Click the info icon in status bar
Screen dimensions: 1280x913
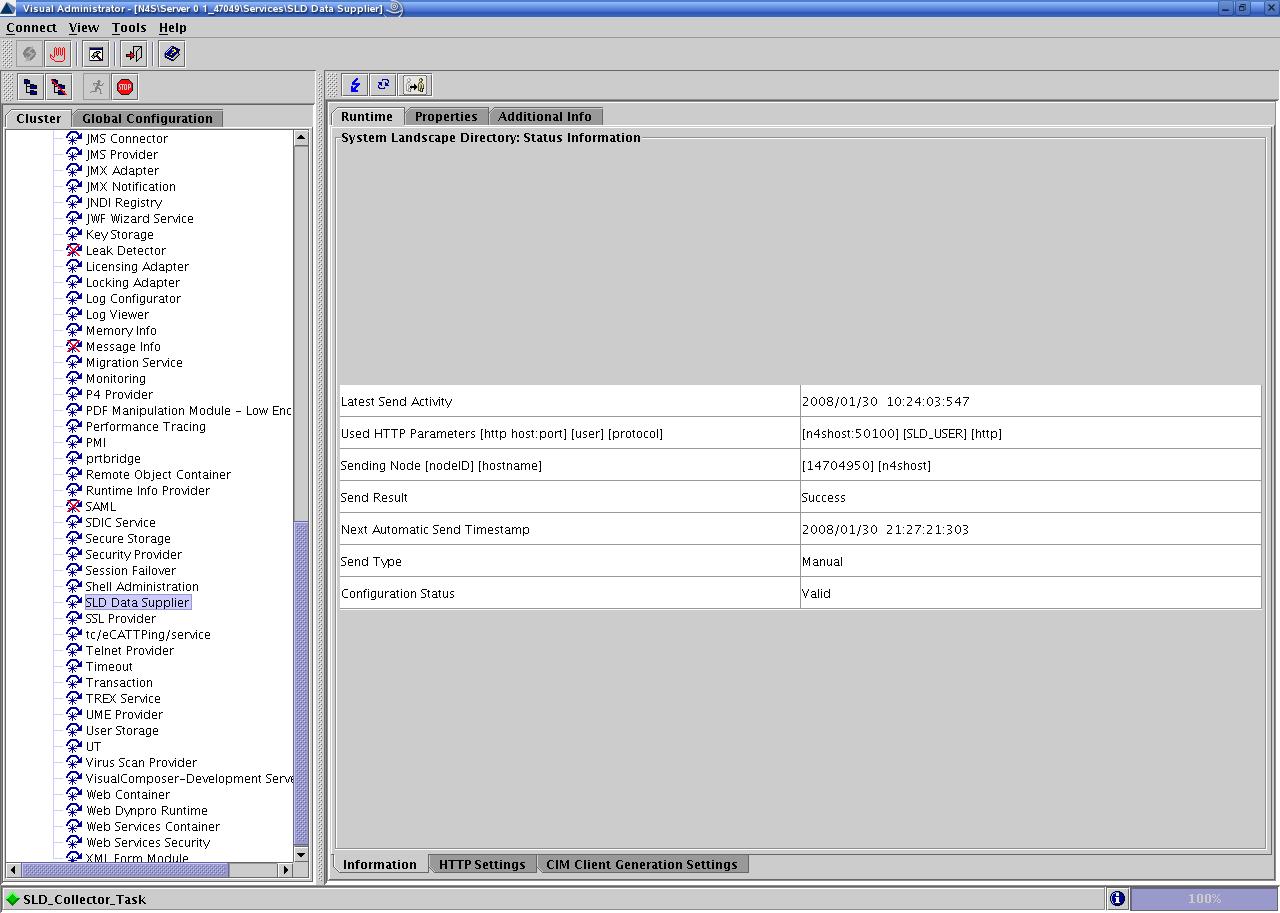(1117, 899)
